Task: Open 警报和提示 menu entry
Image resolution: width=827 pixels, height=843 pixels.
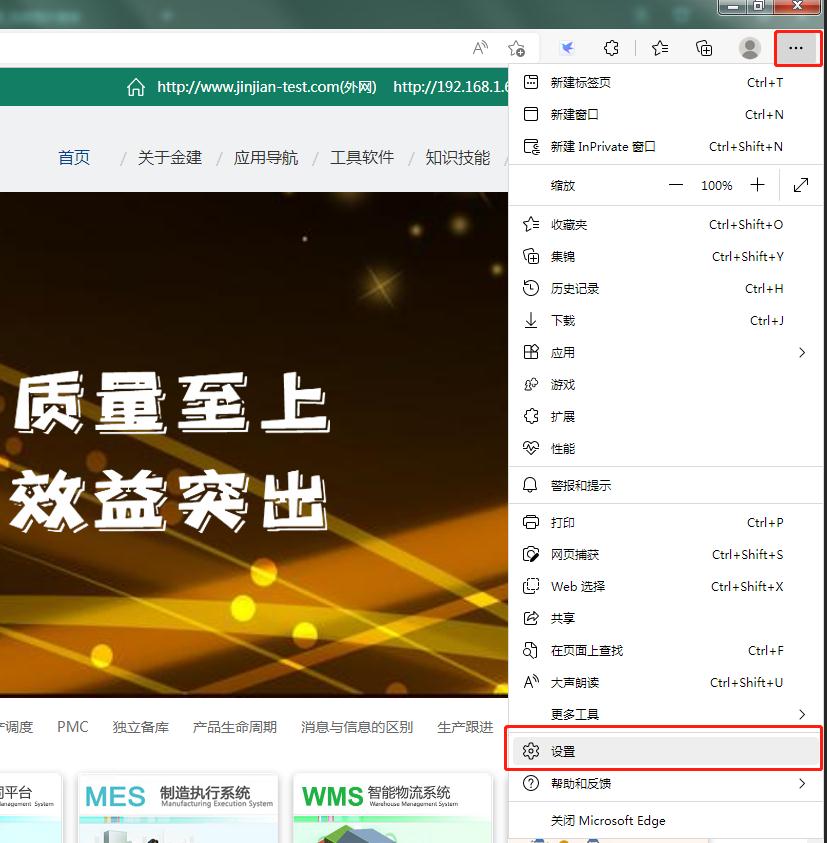Action: pyautogui.click(x=665, y=485)
